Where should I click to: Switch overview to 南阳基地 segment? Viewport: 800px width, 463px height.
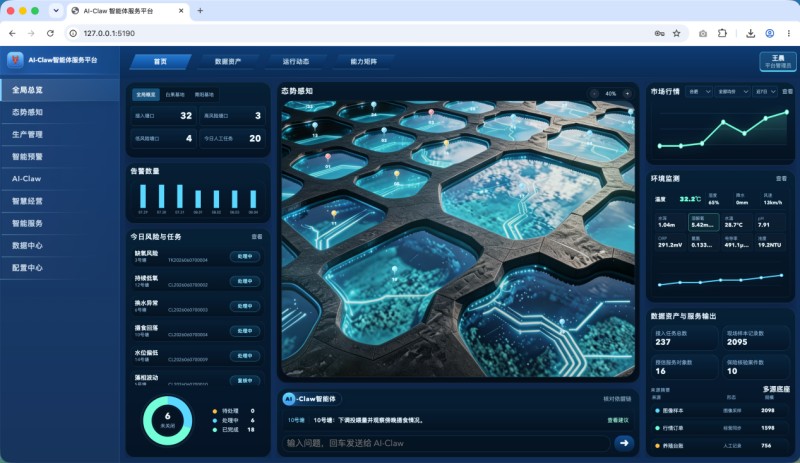coord(205,94)
